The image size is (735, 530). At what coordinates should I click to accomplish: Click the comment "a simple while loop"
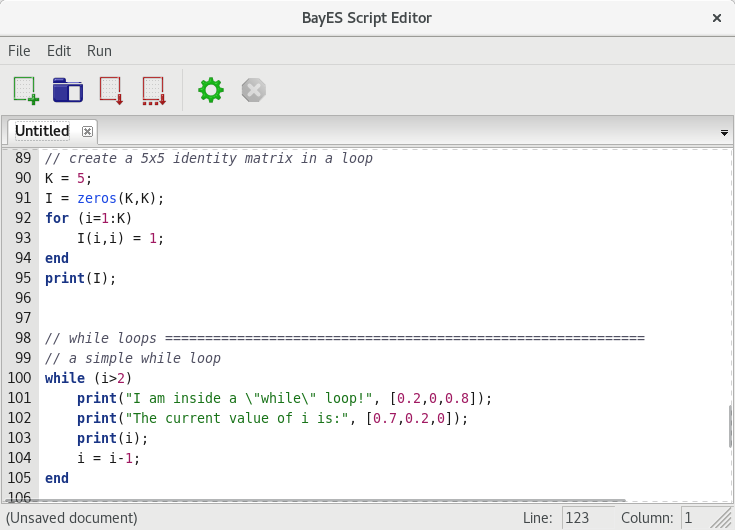[145, 358]
